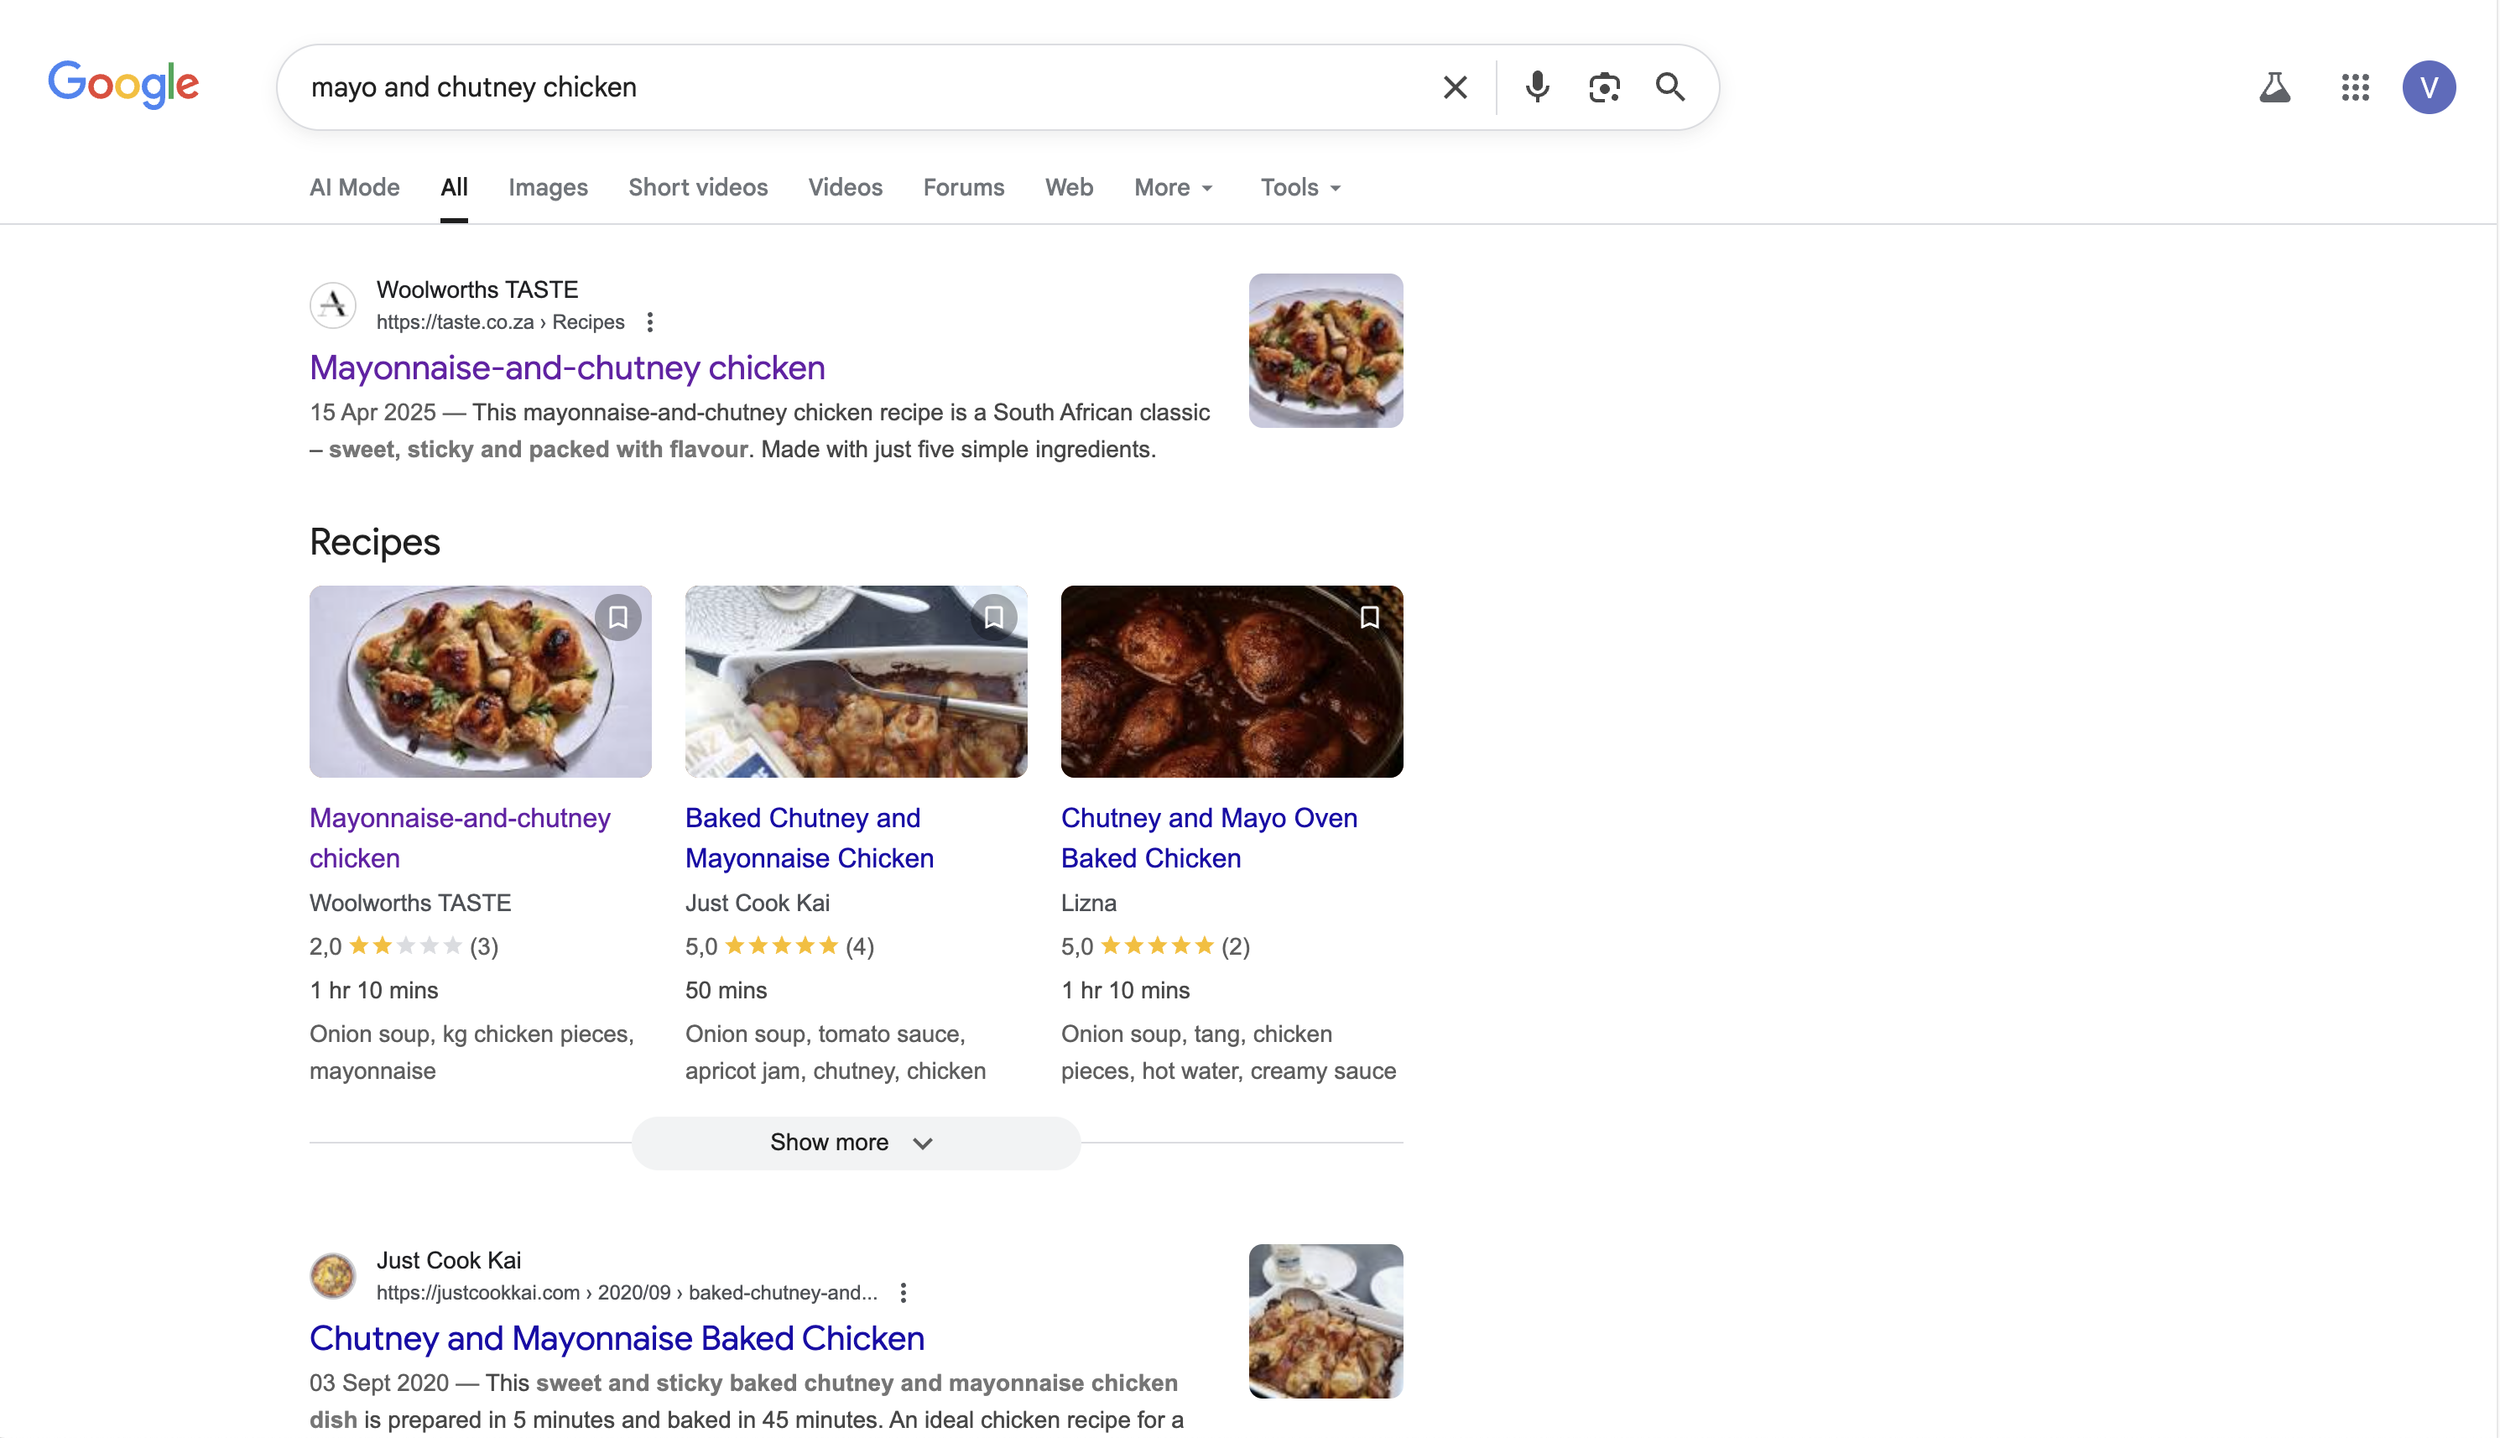Click the 5,0 rating with 4 reviews

[x=780, y=946]
